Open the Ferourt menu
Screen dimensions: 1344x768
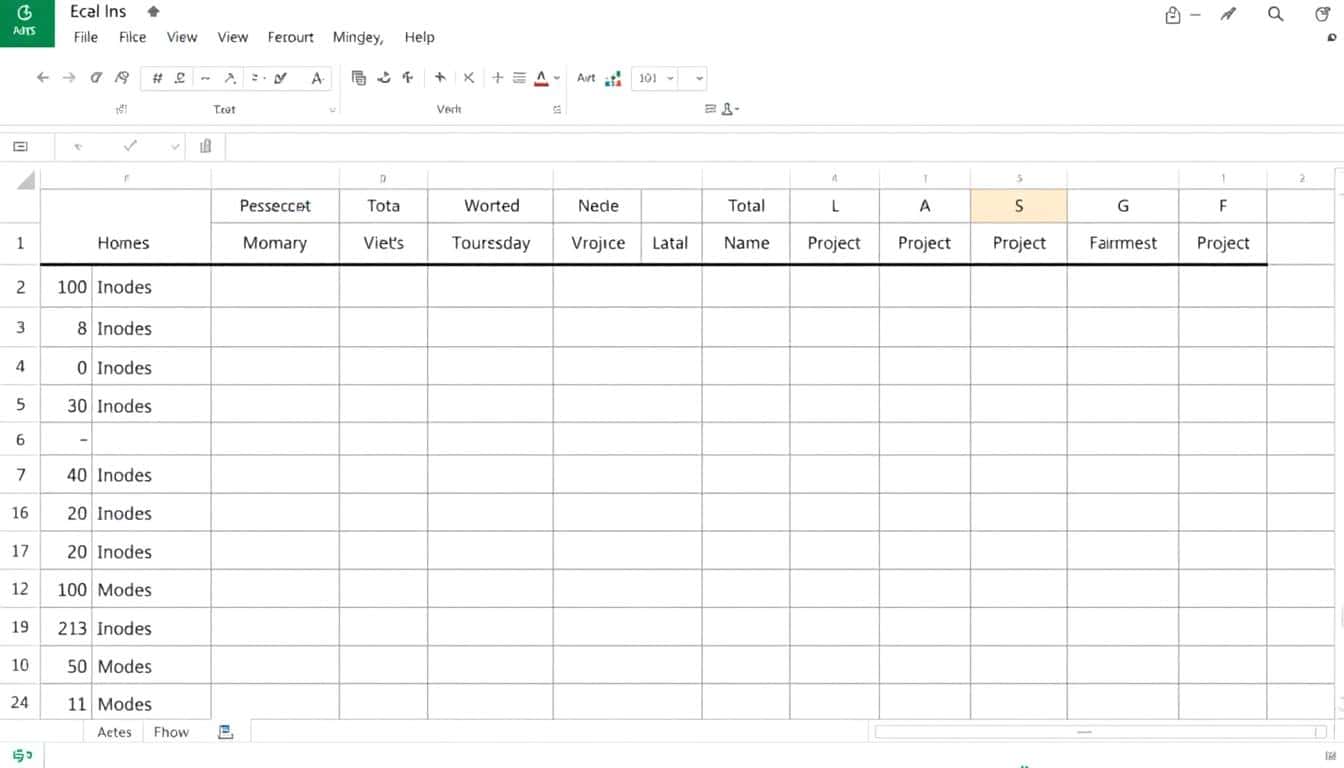pyautogui.click(x=291, y=37)
